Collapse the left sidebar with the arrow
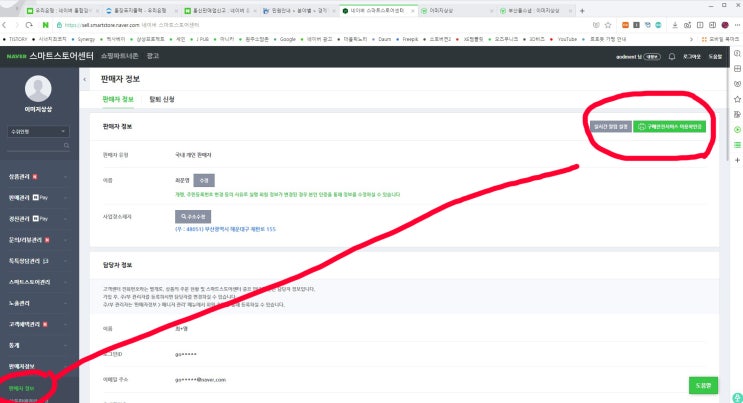Image resolution: width=743 pixels, height=403 pixels. (85, 79)
